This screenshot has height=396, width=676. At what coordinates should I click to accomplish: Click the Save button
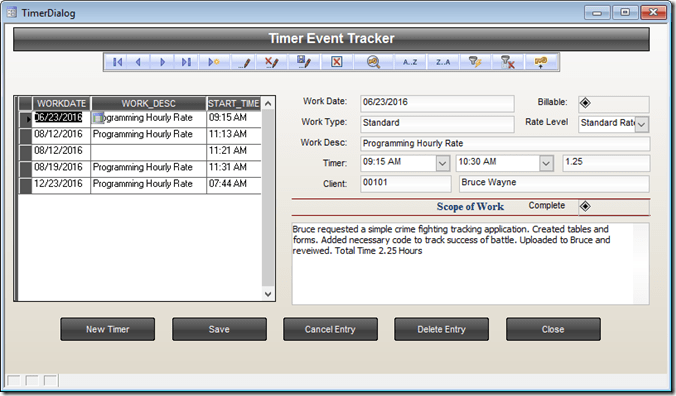tap(219, 329)
